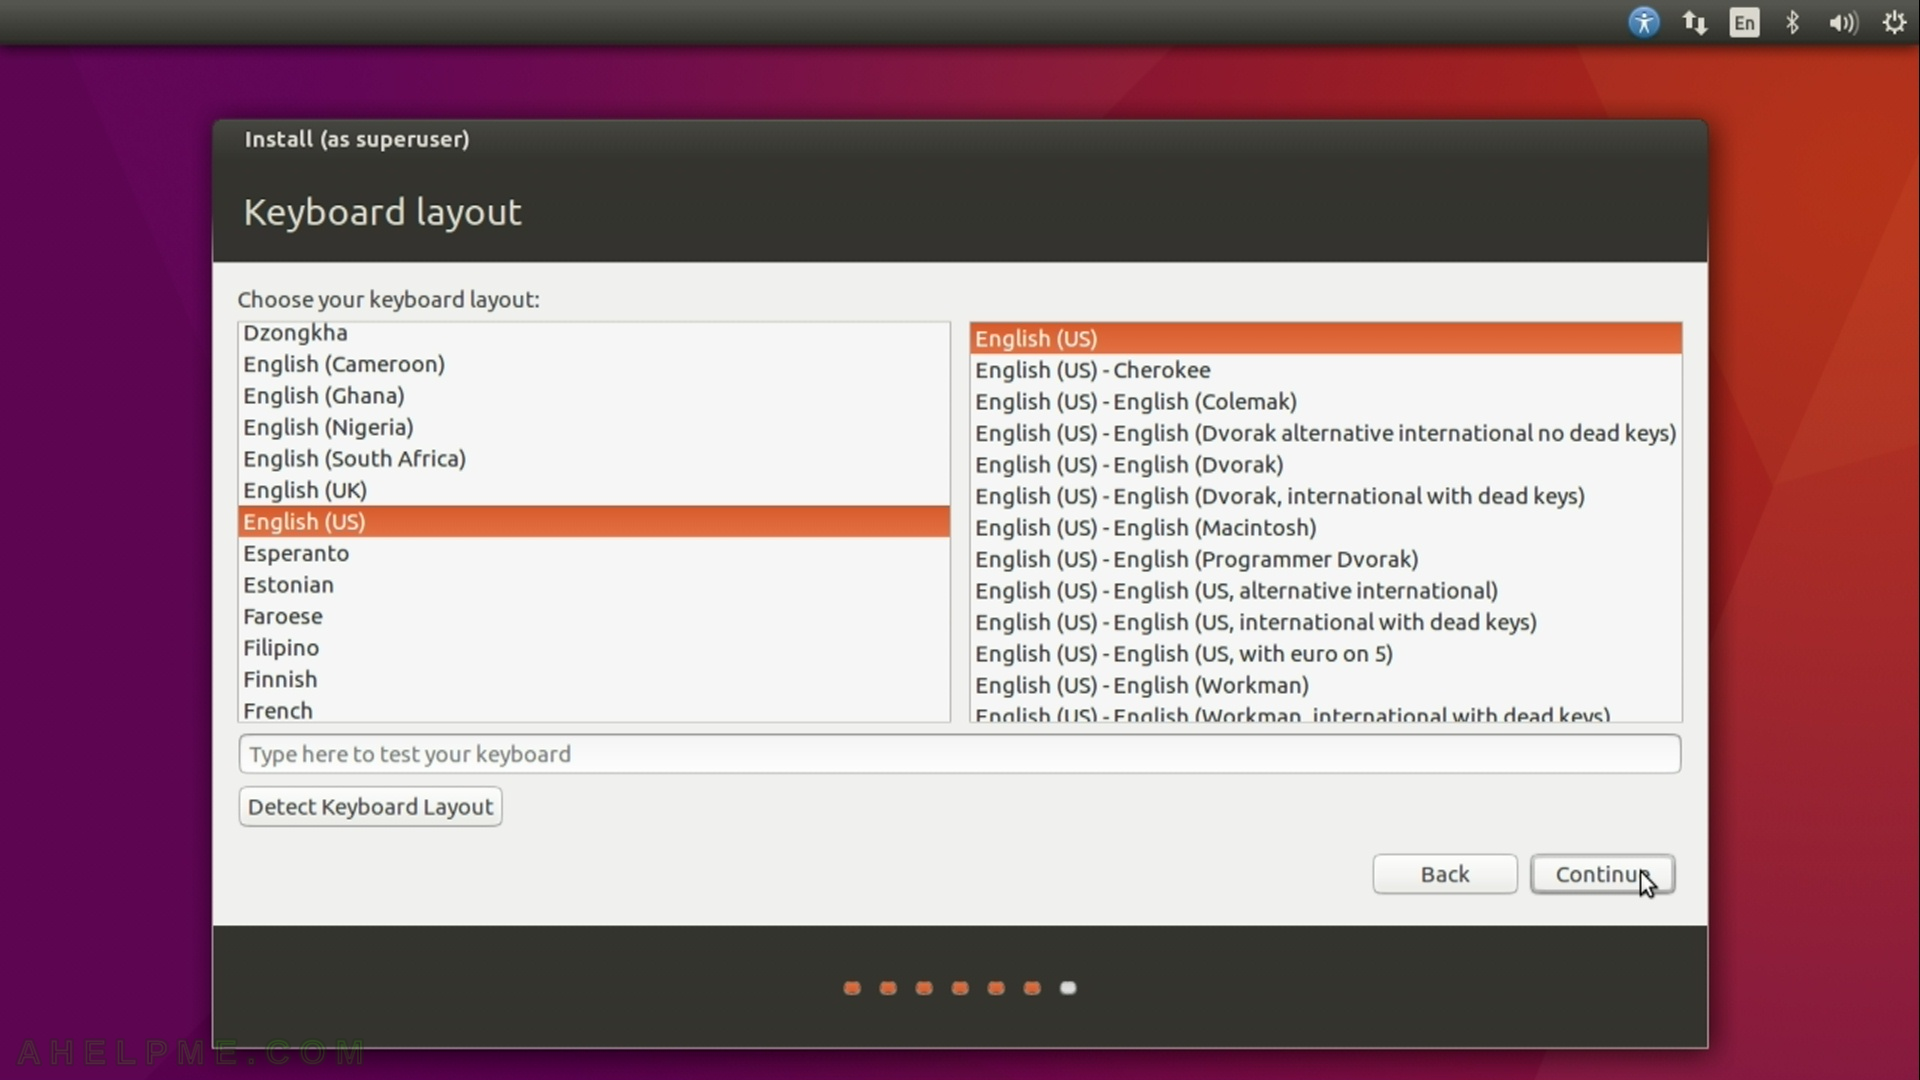1920x1080 pixels.
Task: Go back with the Back button
Action: 1445,874
